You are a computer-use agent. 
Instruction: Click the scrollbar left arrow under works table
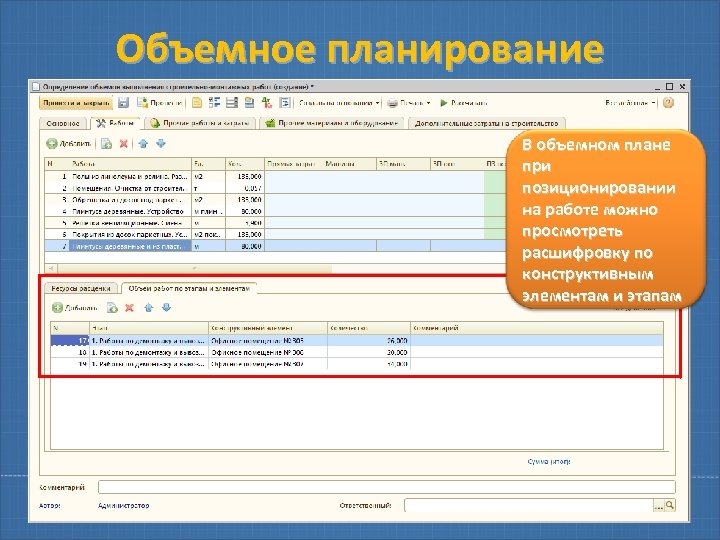tap(51, 268)
